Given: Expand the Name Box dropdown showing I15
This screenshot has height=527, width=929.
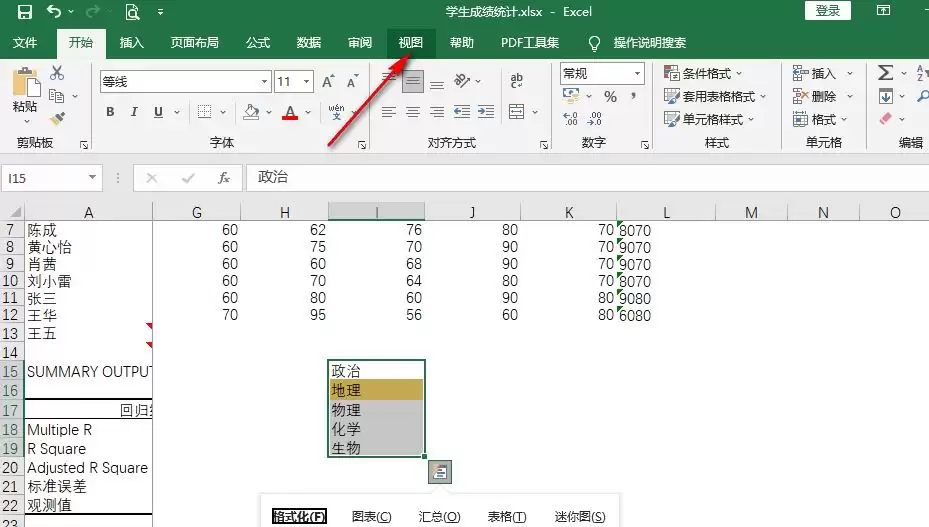Looking at the screenshot, I should coord(92,177).
